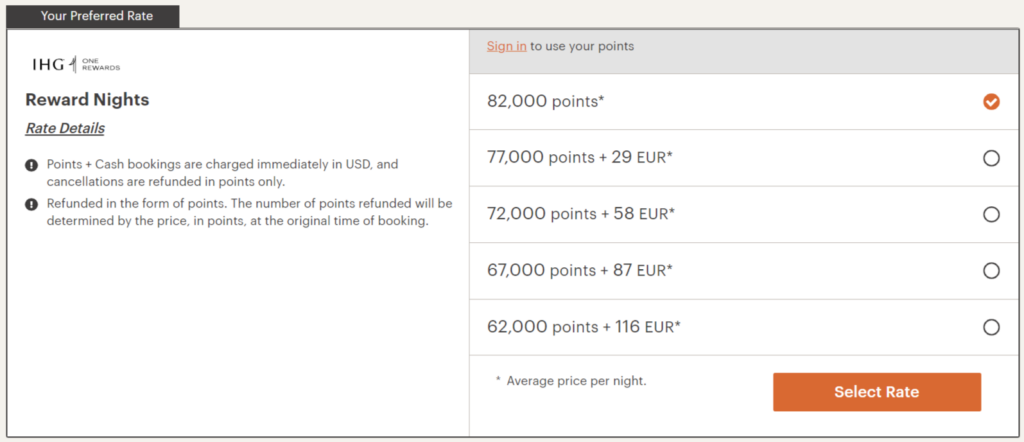Open the Rate Details link
This screenshot has height=442, width=1024.
click(x=65, y=128)
